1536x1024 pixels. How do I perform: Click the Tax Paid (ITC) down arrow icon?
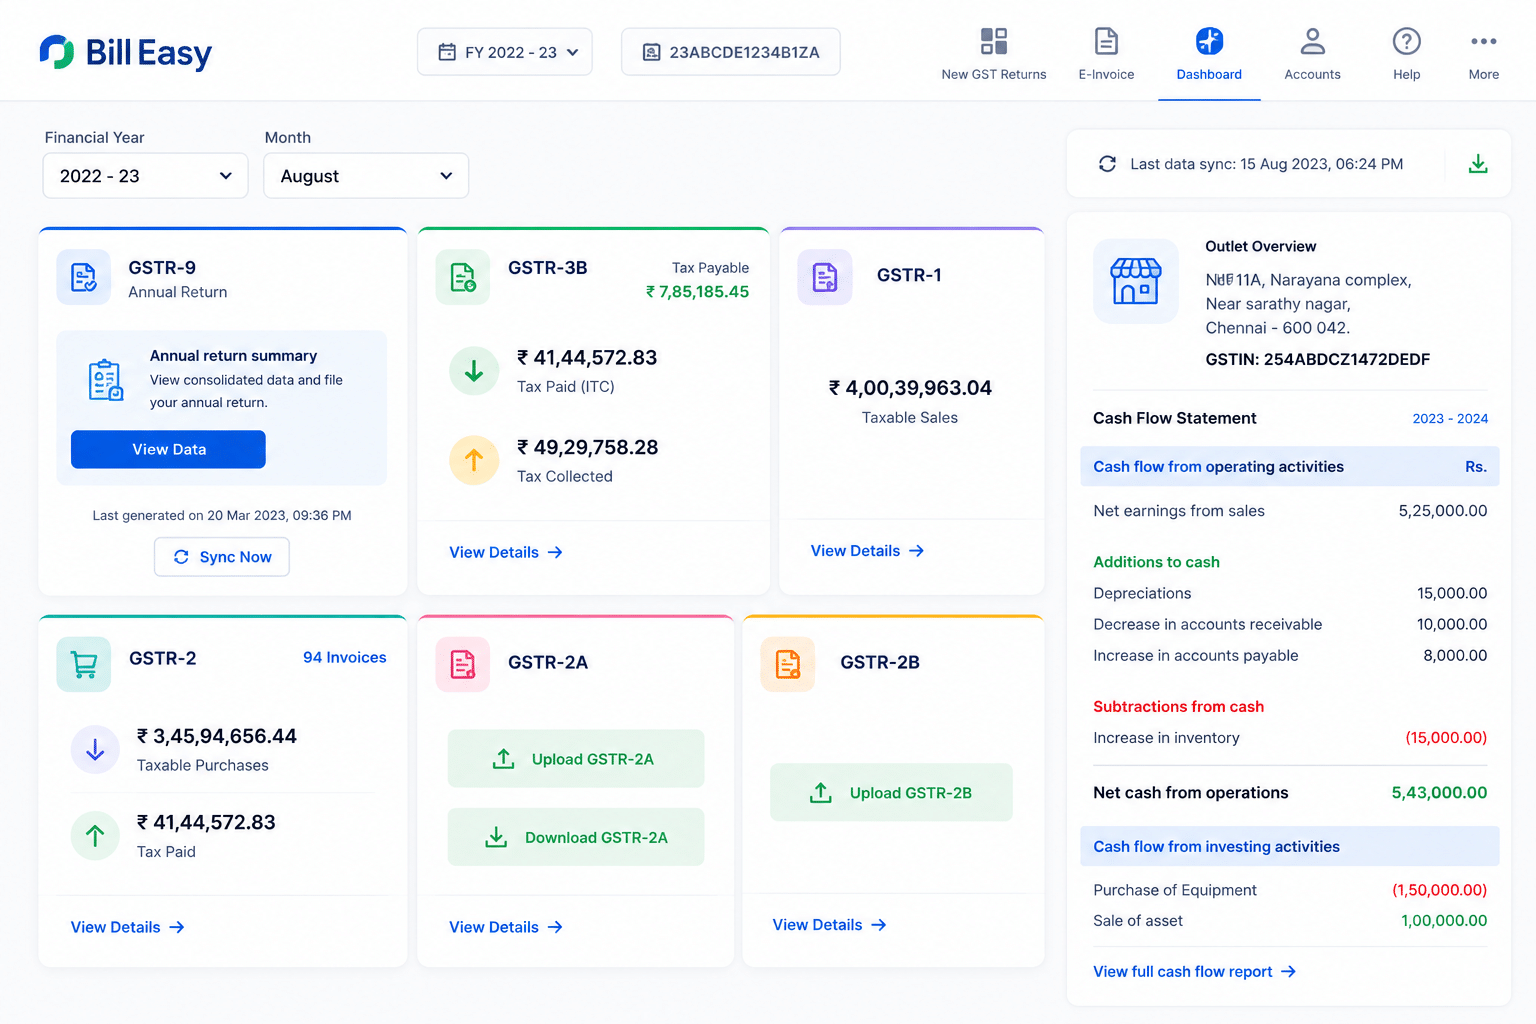pos(474,371)
